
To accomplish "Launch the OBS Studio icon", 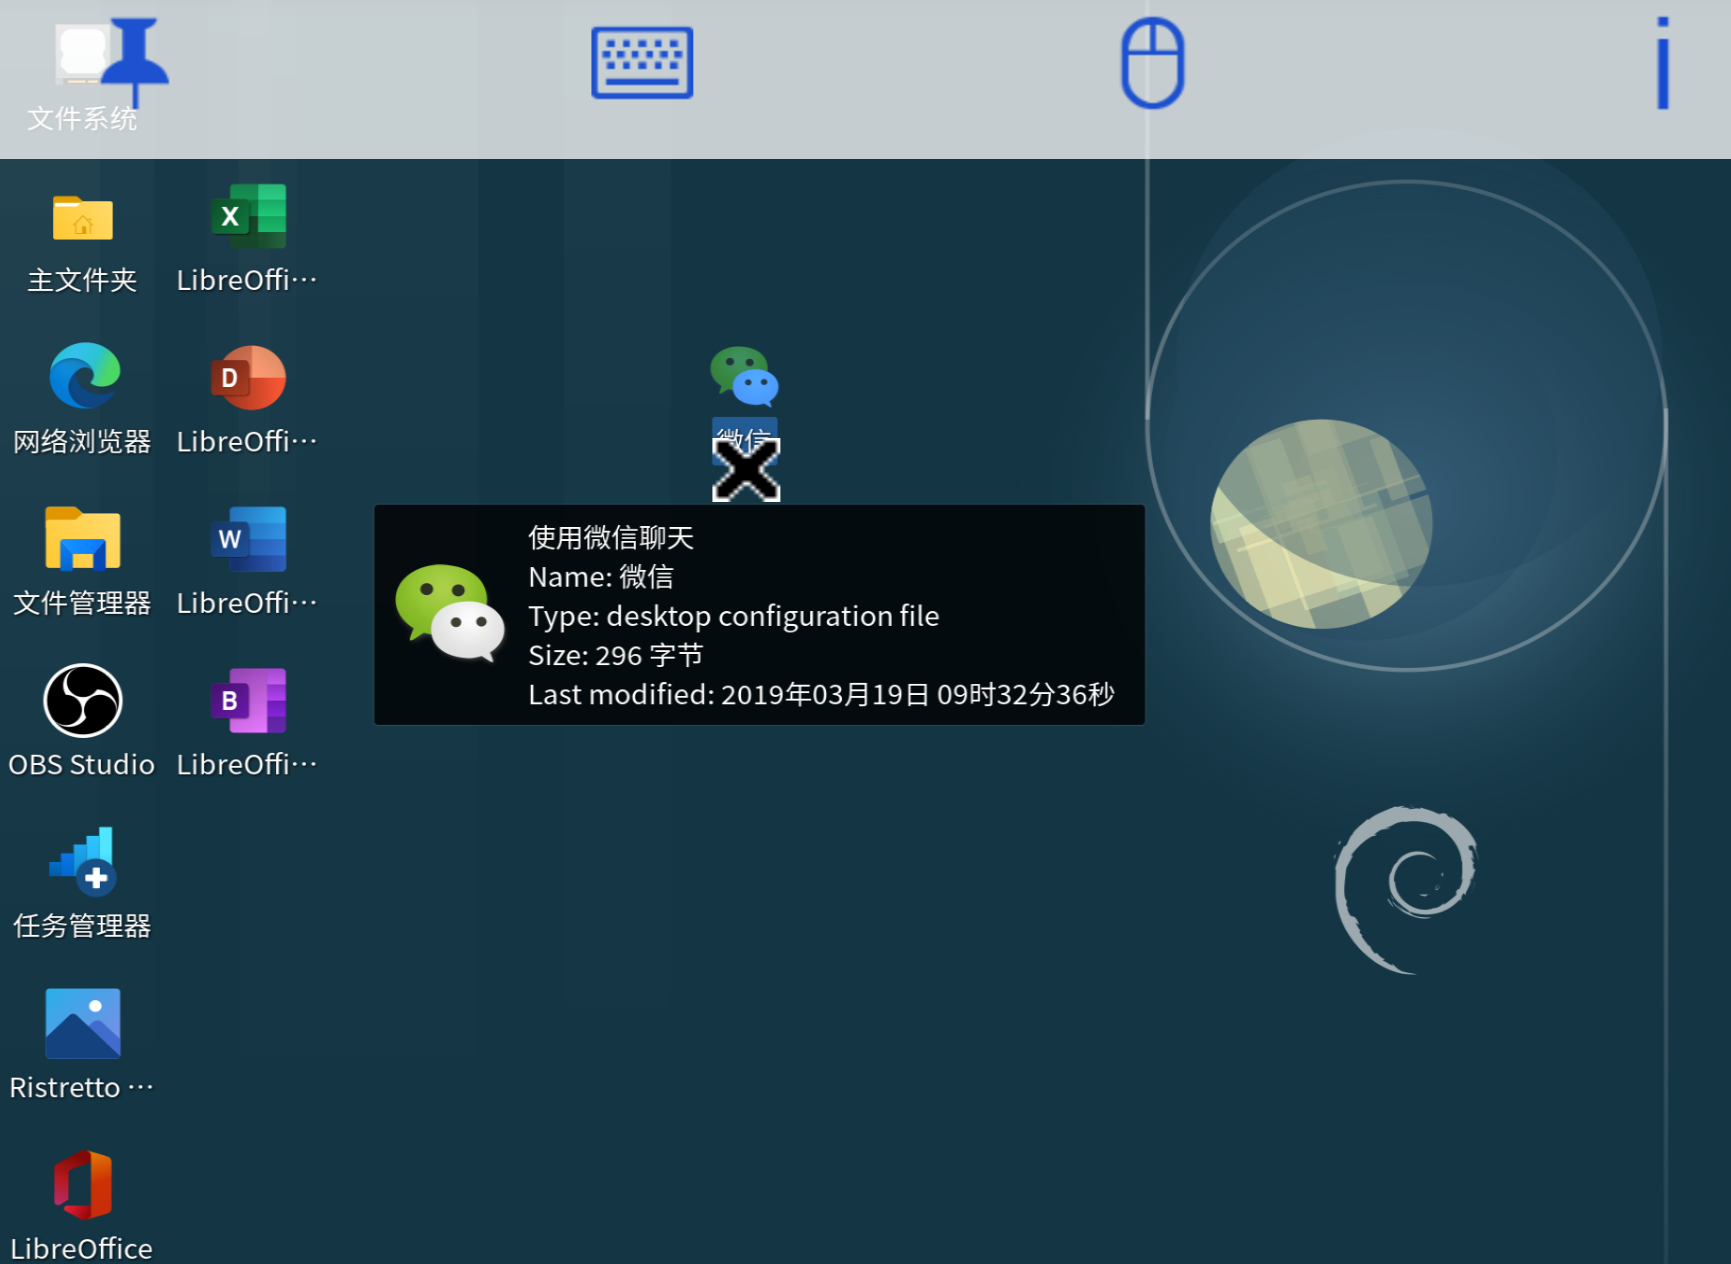I will tap(83, 700).
